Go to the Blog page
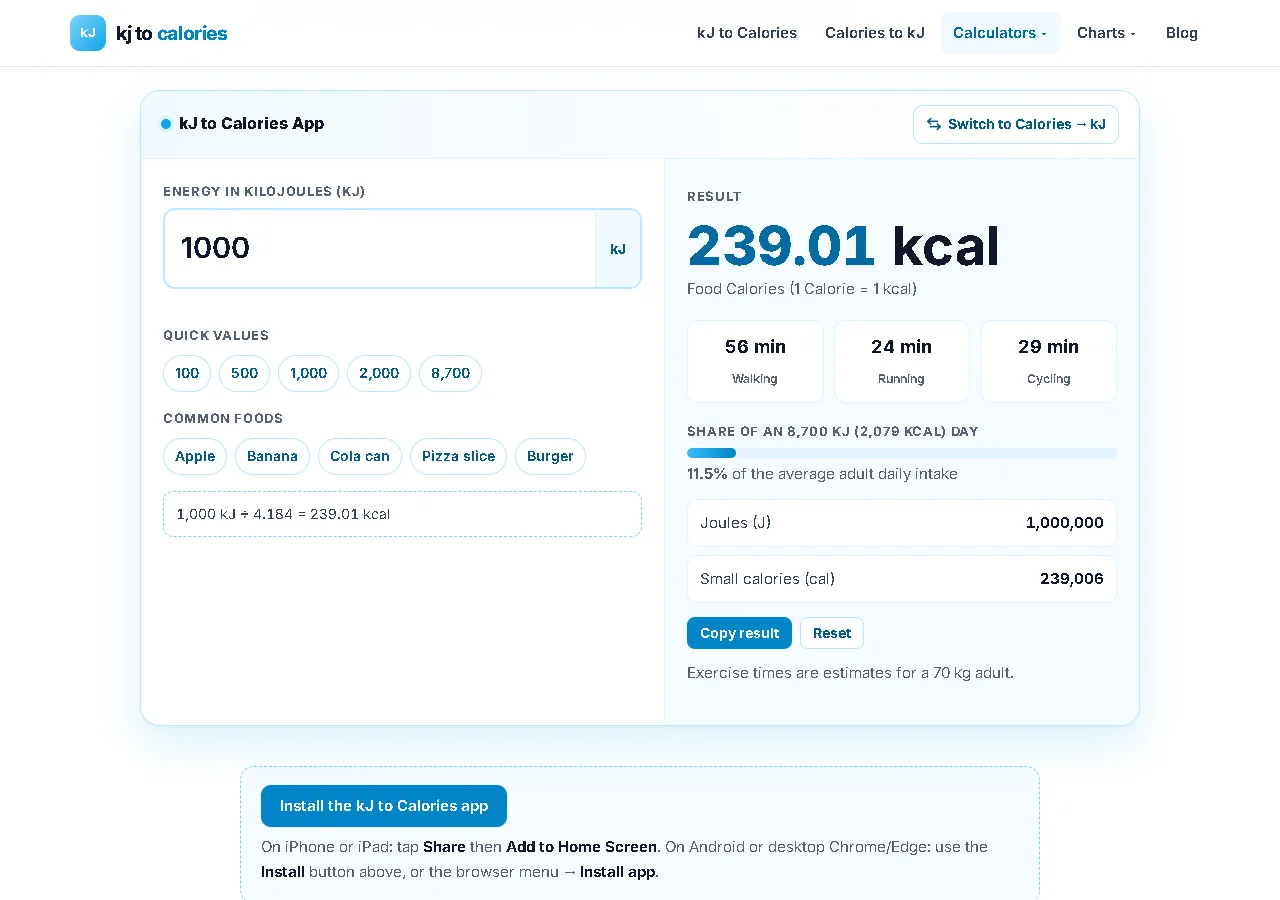Screen dimensions: 1280x900 (1182, 33)
